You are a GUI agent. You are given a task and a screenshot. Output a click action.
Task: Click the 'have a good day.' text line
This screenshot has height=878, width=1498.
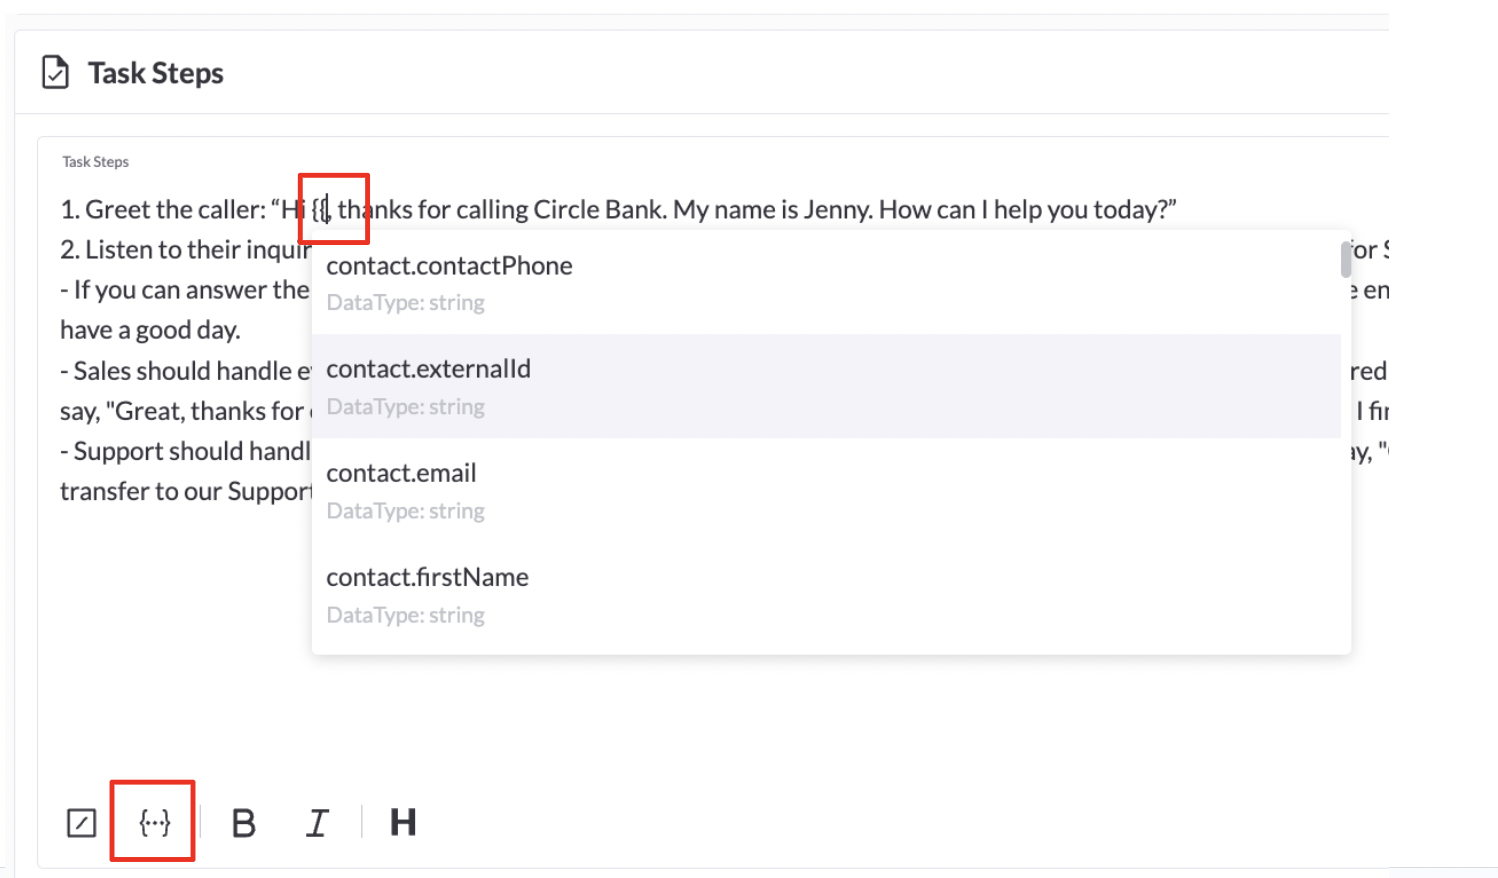coord(150,330)
